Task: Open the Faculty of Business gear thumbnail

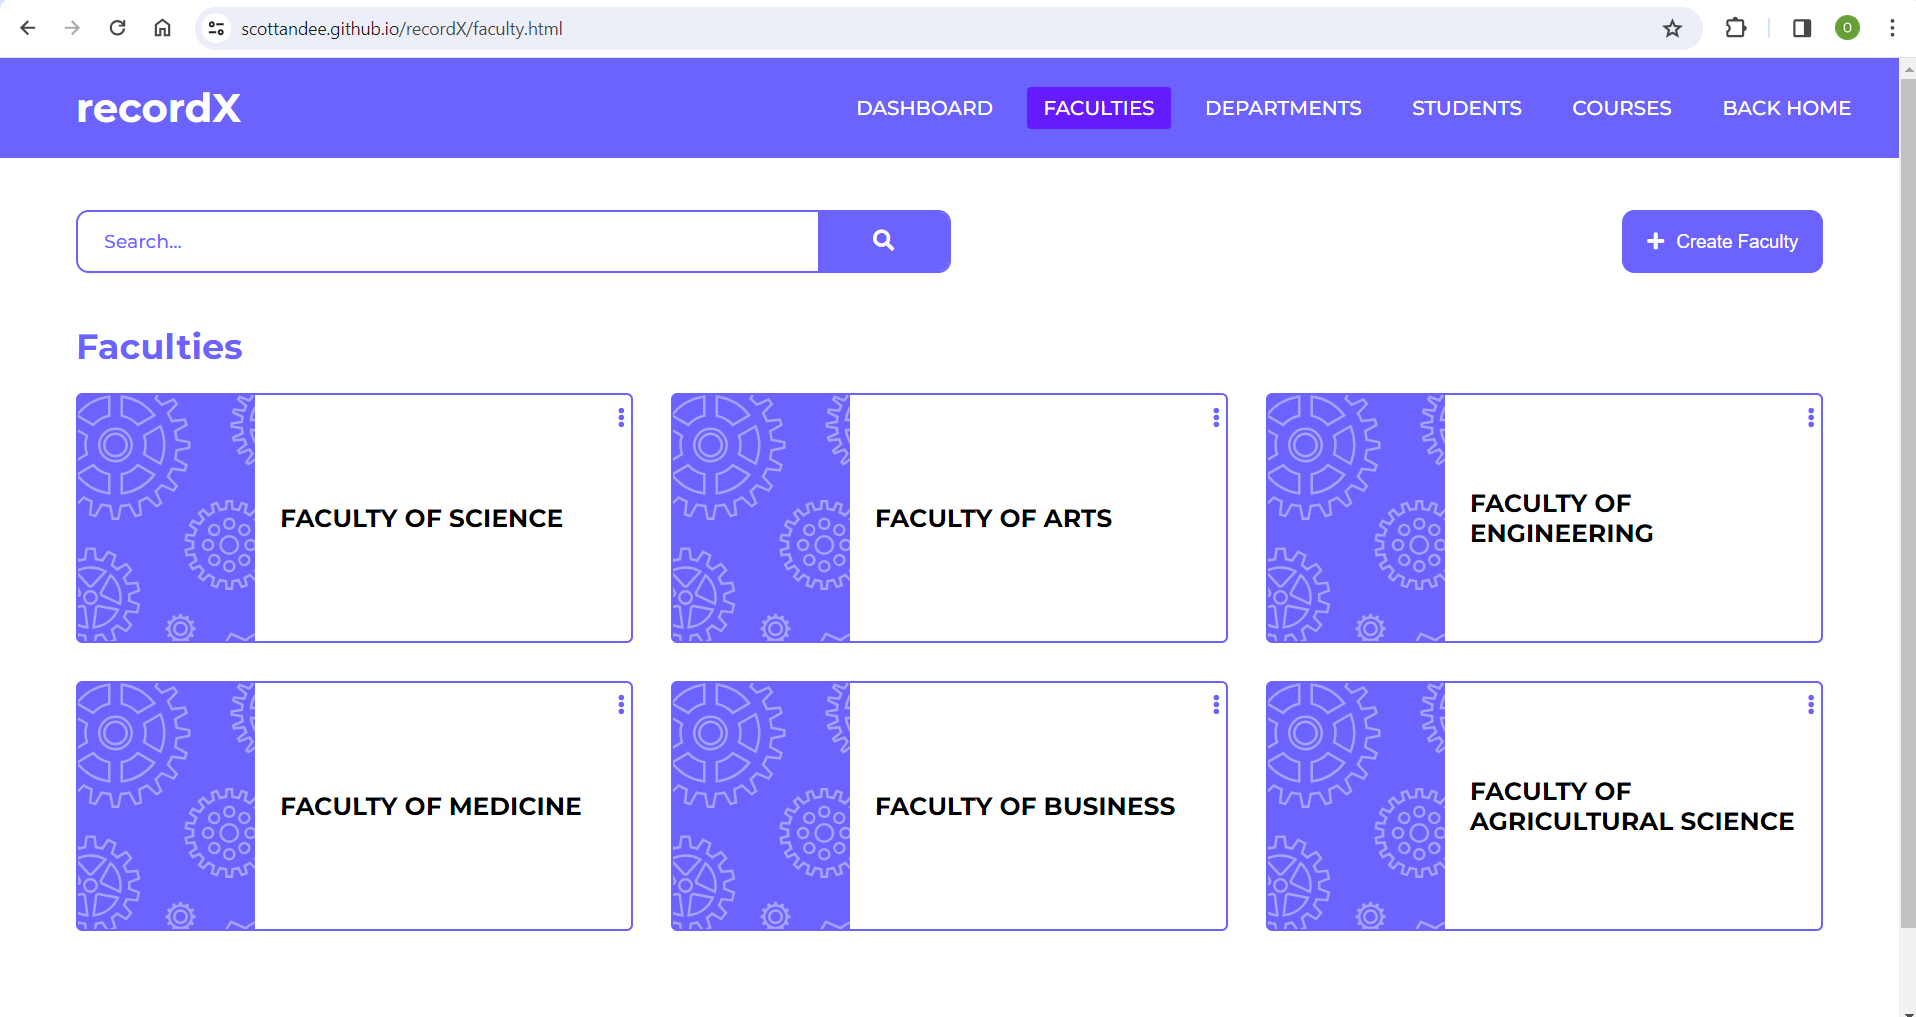Action: point(761,806)
